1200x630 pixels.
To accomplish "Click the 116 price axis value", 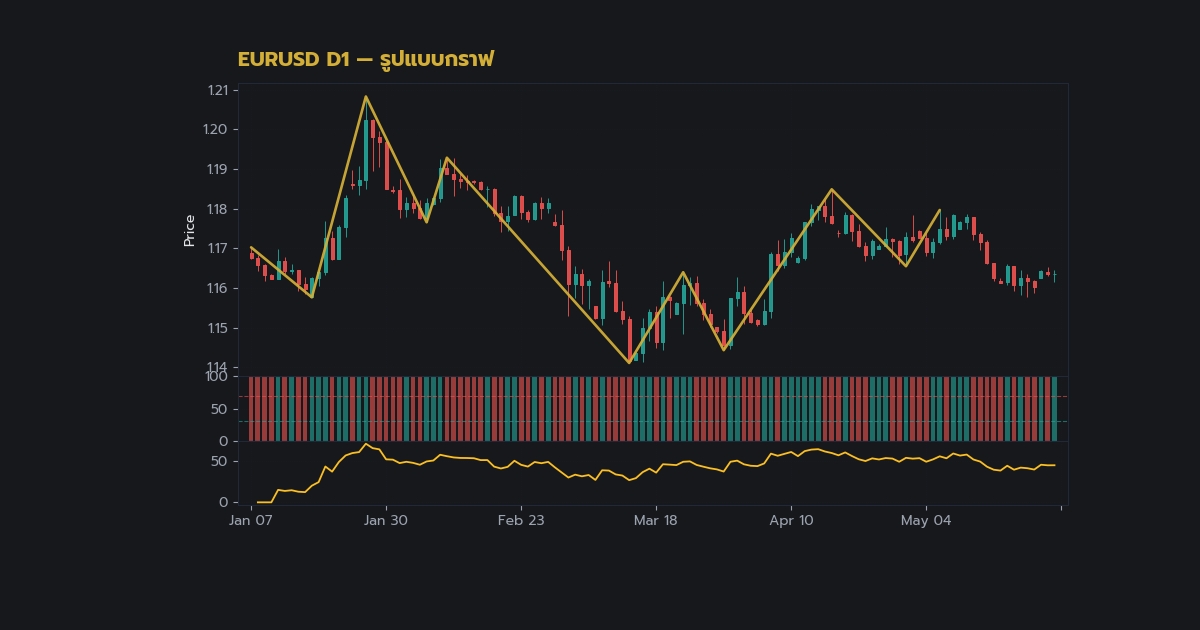I will [217, 289].
